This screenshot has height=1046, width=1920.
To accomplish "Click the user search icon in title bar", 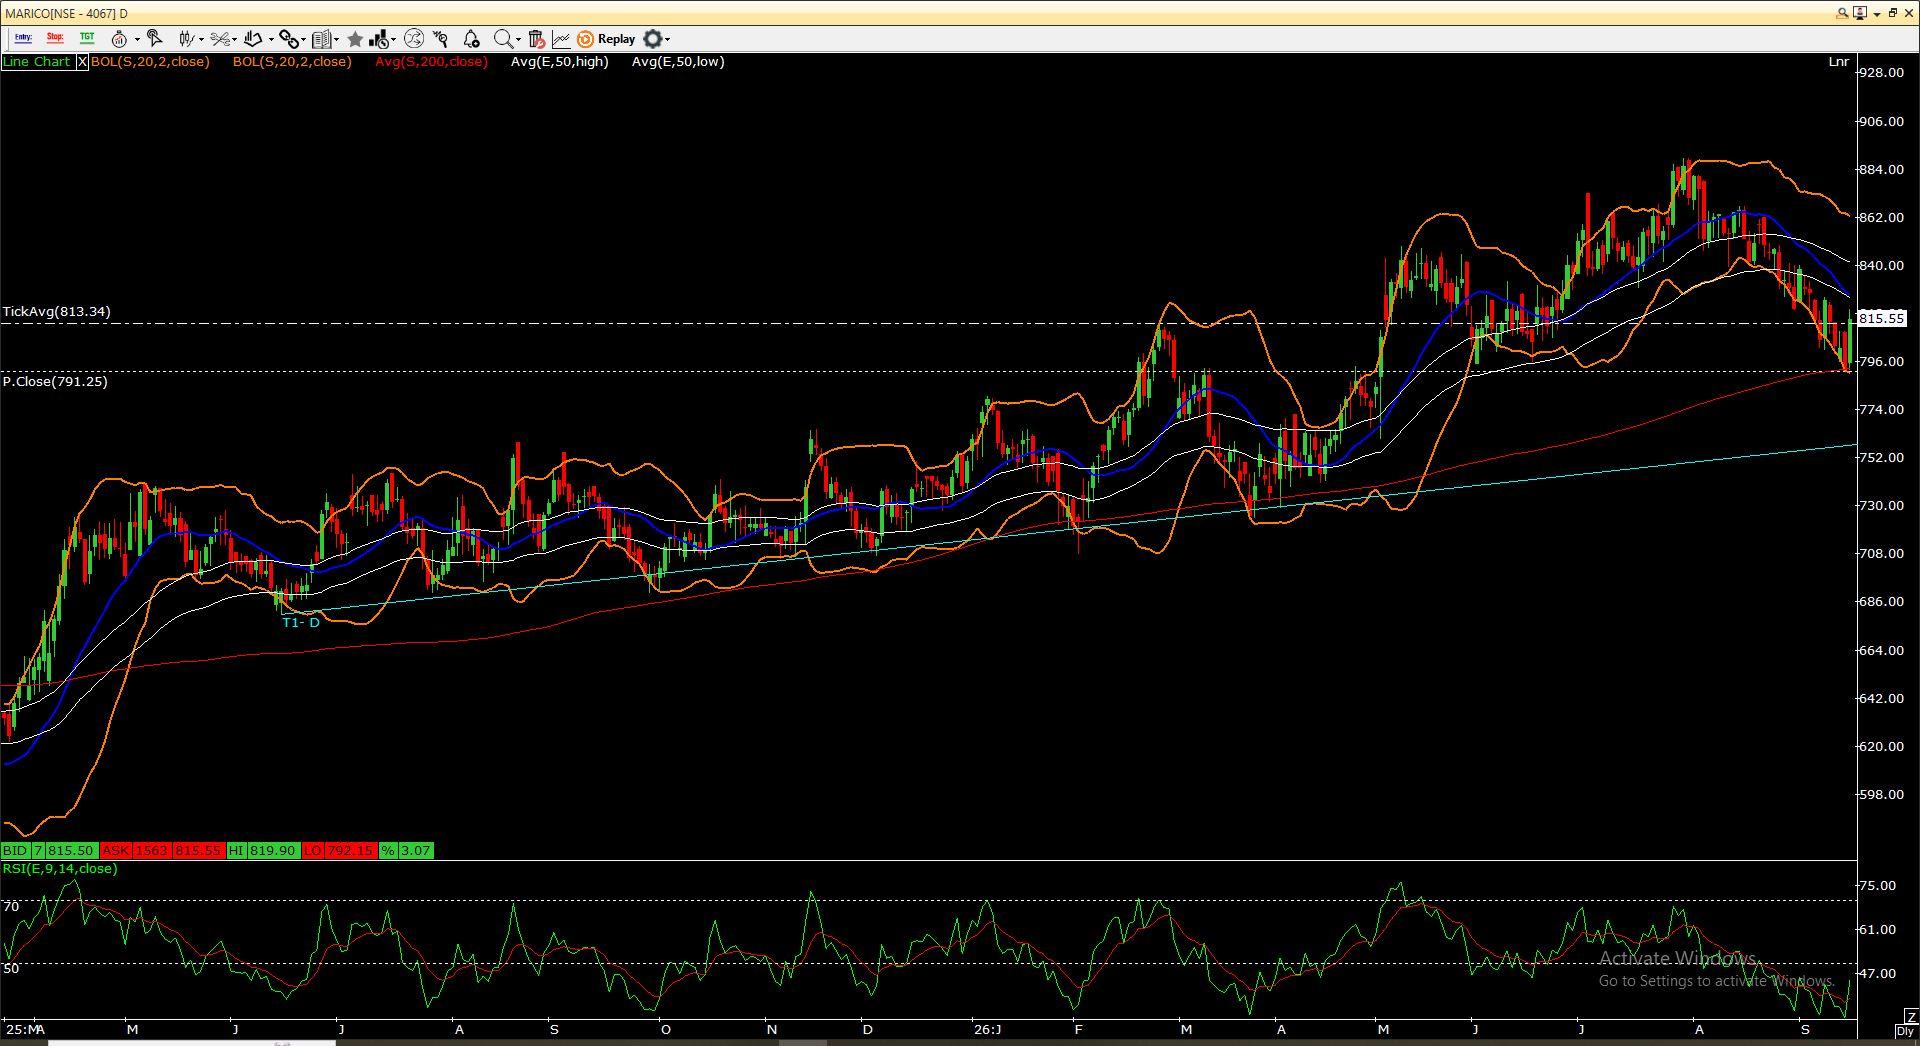I will coord(1842,13).
